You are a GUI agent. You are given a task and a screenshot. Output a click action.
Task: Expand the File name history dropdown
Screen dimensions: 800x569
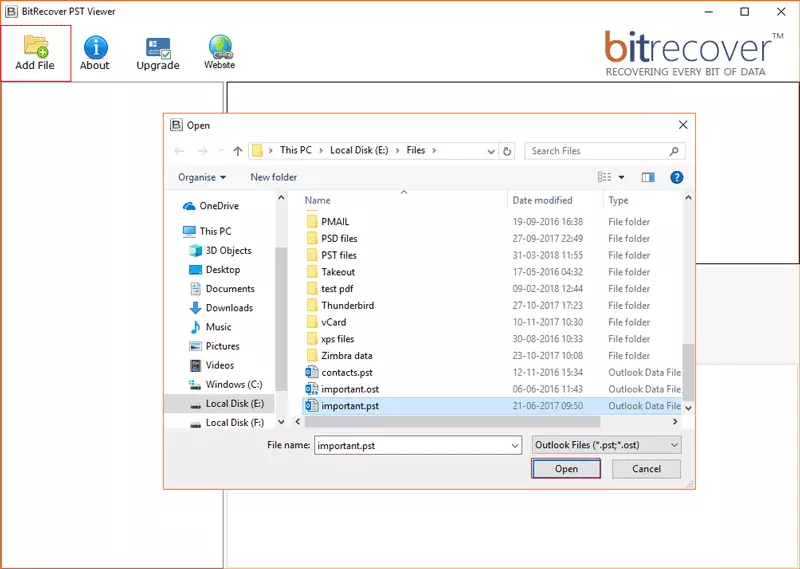514,444
